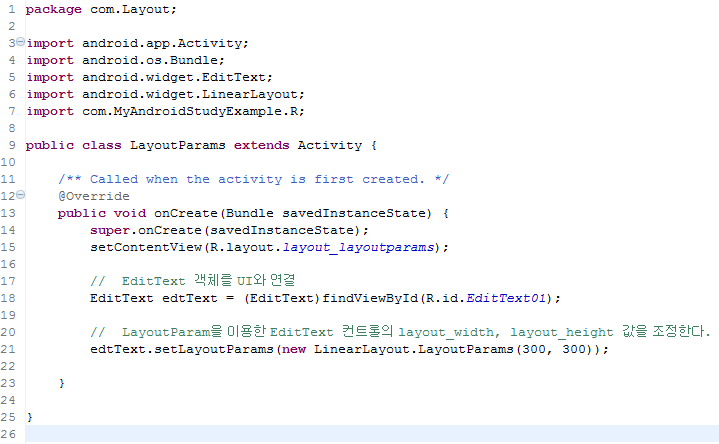Click 'LinearLayout.LayoutParams' on line 21
The image size is (719, 444).
[413, 349]
